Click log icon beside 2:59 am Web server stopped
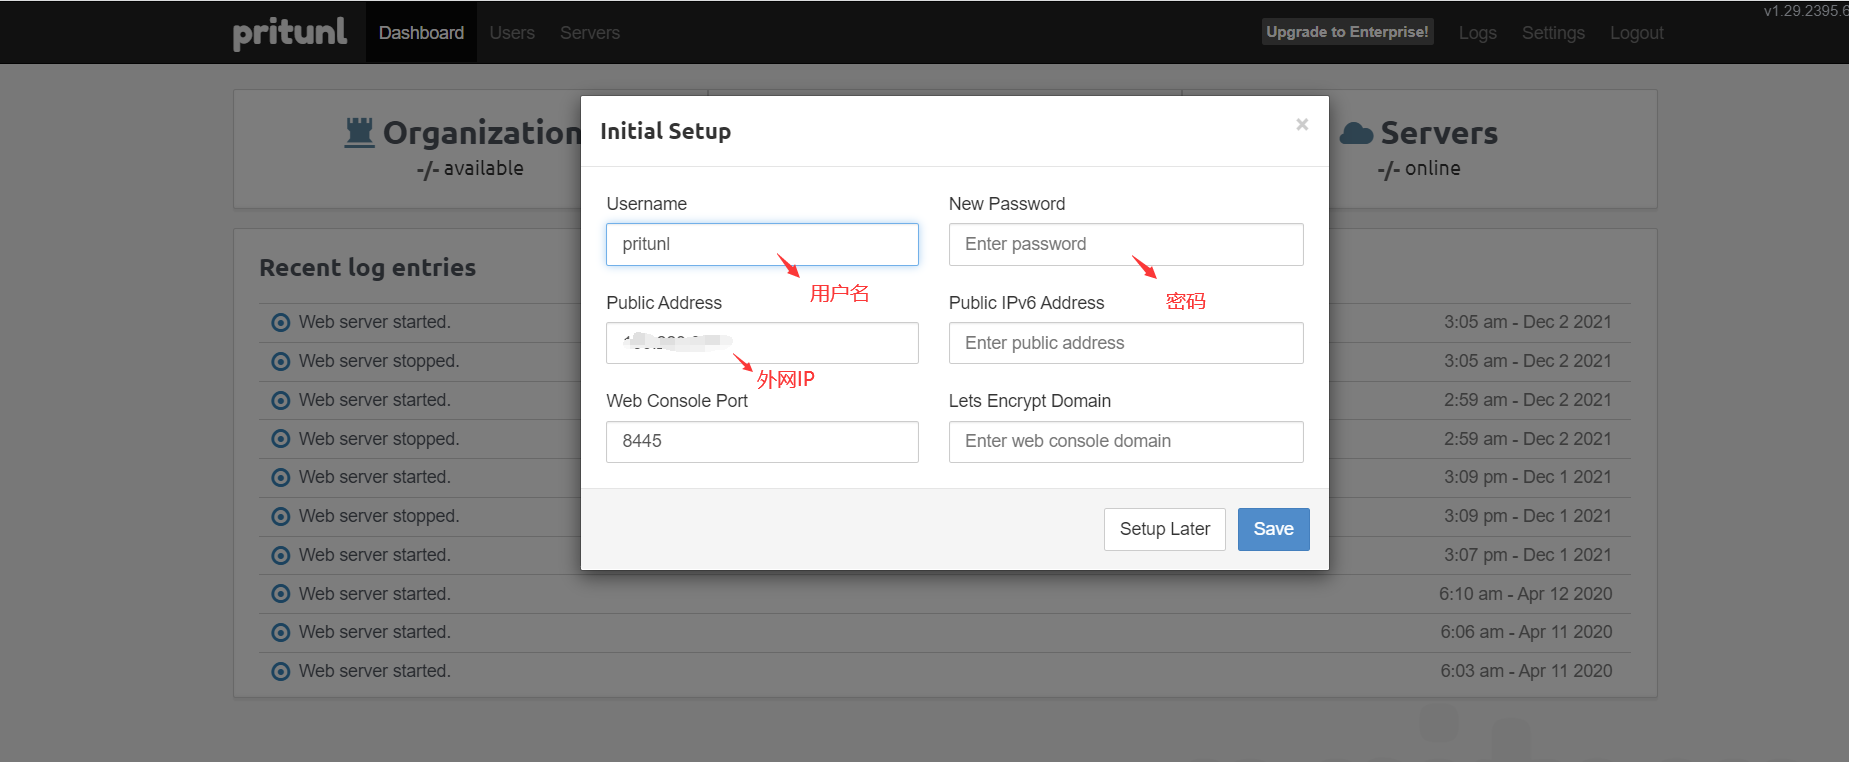The image size is (1849, 762). (281, 439)
